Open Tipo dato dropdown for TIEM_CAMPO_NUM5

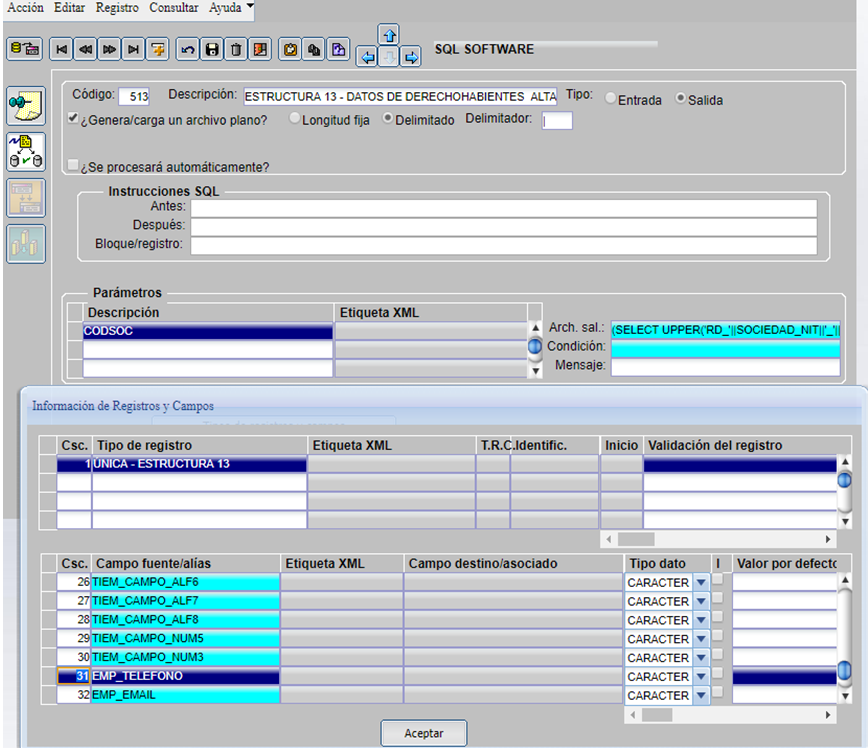pyautogui.click(x=701, y=638)
